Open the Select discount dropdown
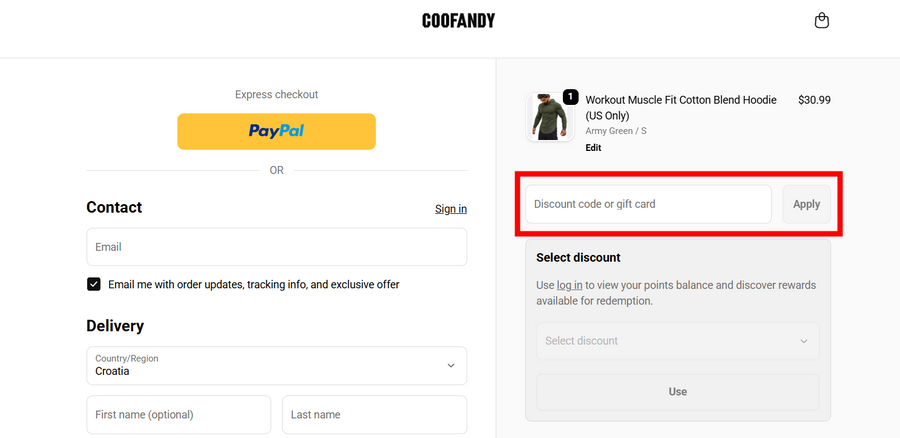 (x=677, y=341)
